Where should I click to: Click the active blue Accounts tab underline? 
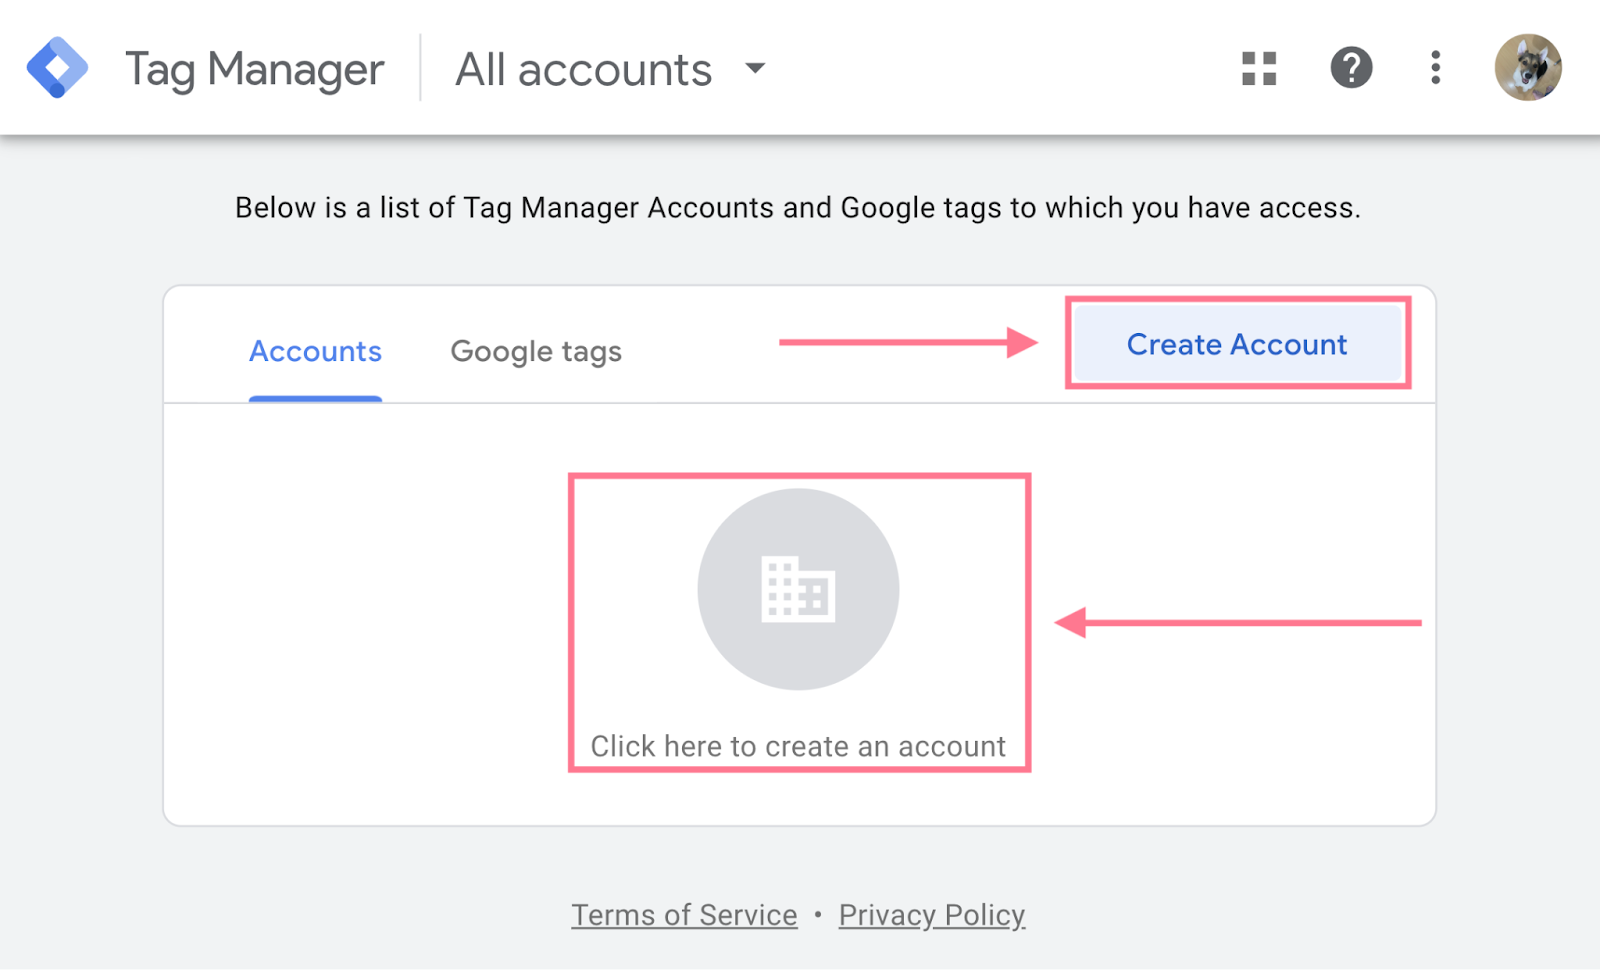pyautogui.click(x=315, y=397)
